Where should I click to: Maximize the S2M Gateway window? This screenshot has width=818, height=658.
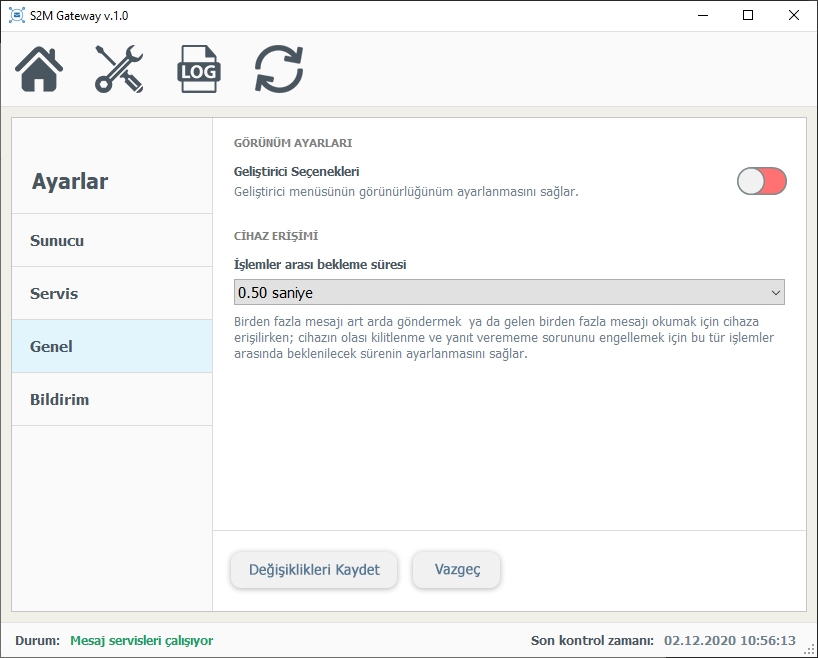(x=748, y=16)
